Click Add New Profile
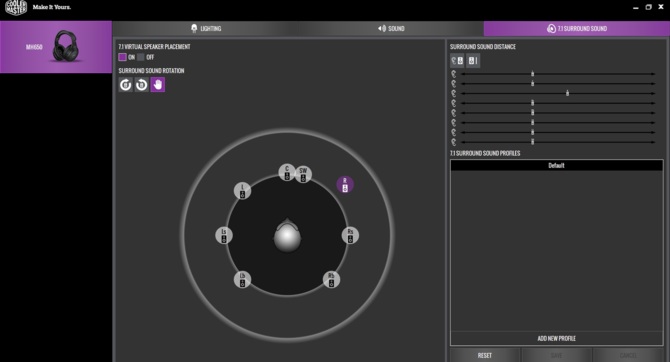The width and height of the screenshot is (670, 362). tap(556, 338)
